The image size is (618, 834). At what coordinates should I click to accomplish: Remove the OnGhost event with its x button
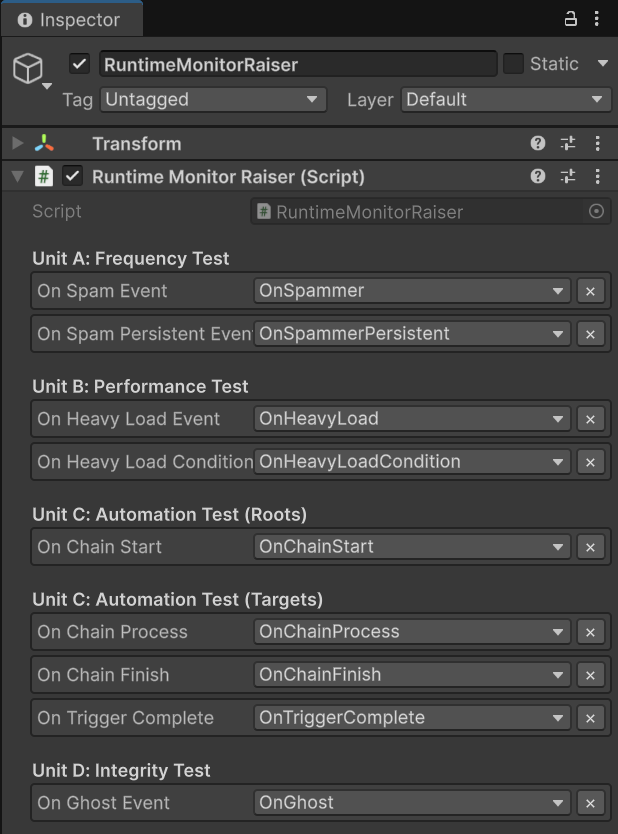[591, 803]
